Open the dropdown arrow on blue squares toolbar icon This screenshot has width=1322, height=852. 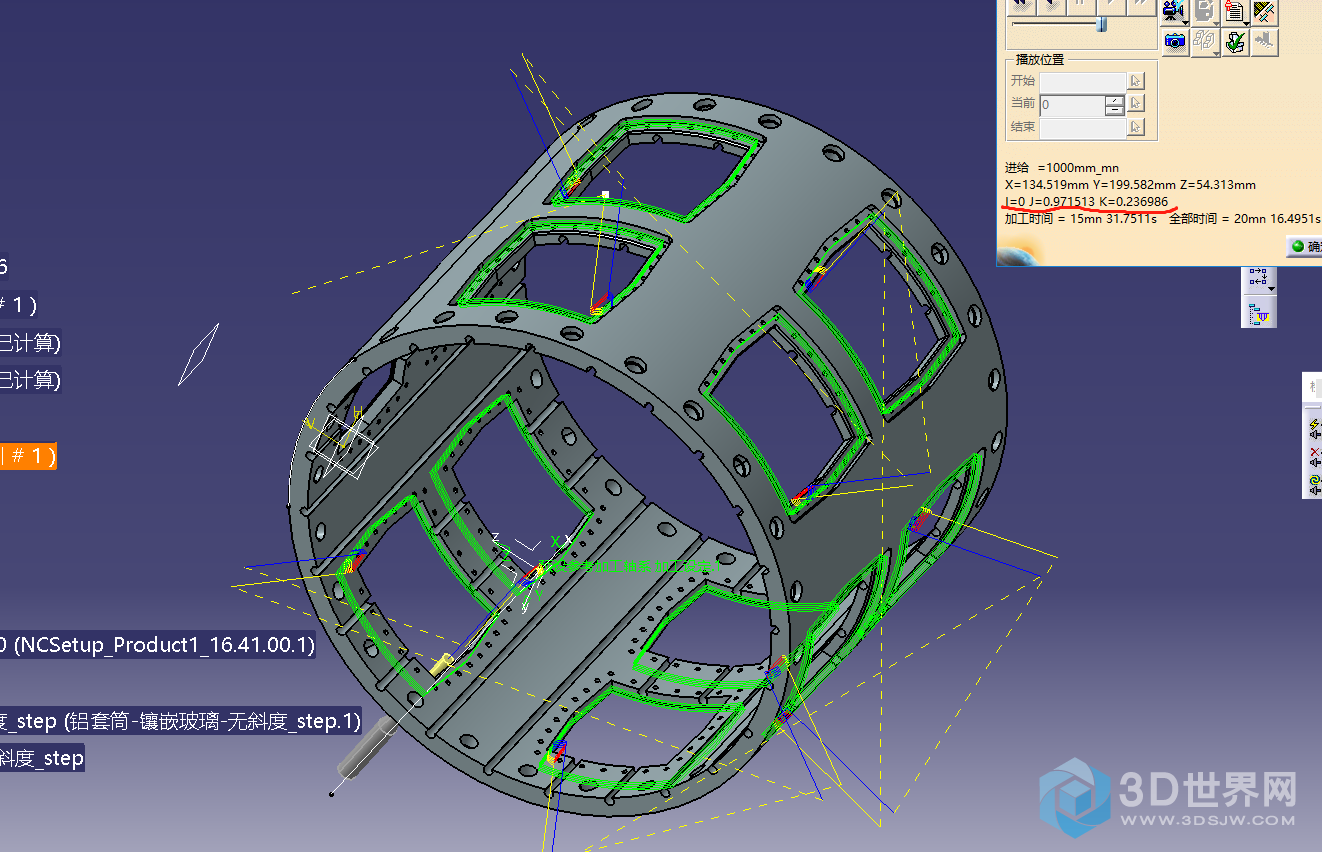(x=1273, y=288)
